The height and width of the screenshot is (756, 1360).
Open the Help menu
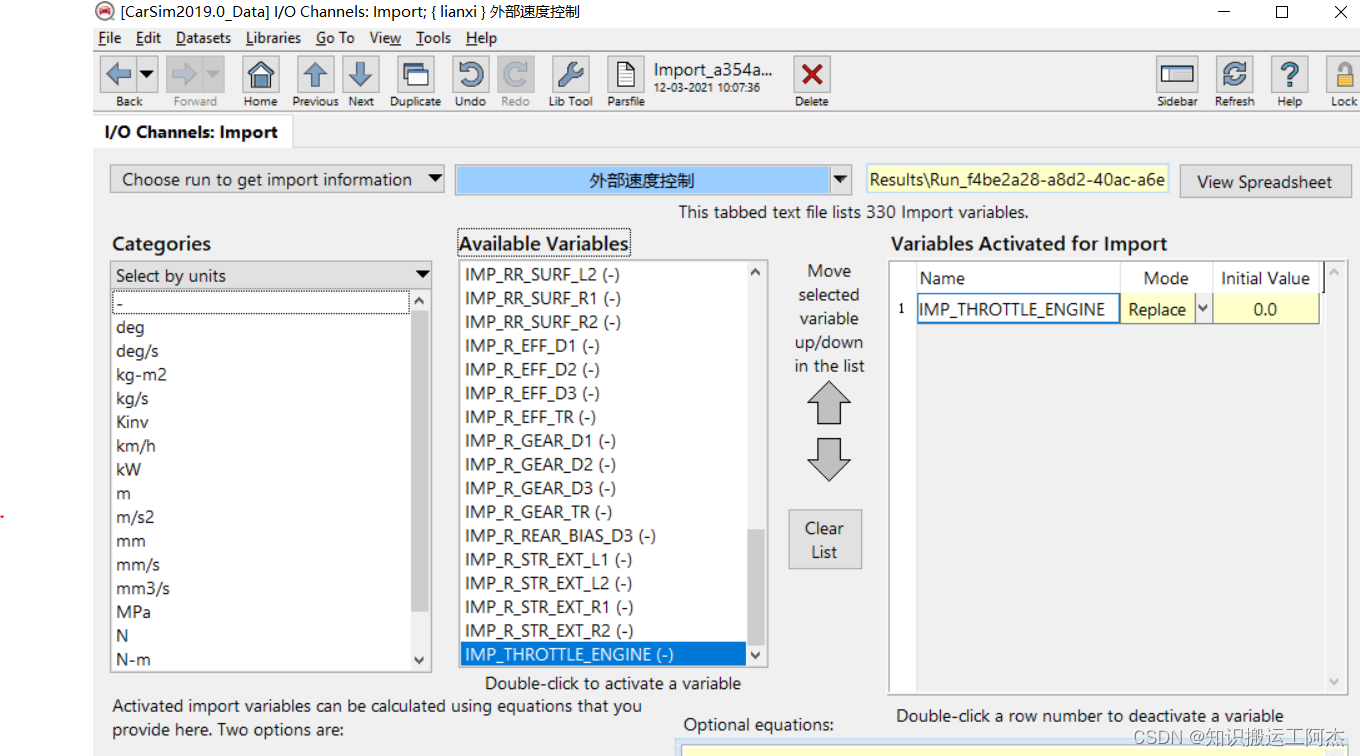(x=481, y=38)
